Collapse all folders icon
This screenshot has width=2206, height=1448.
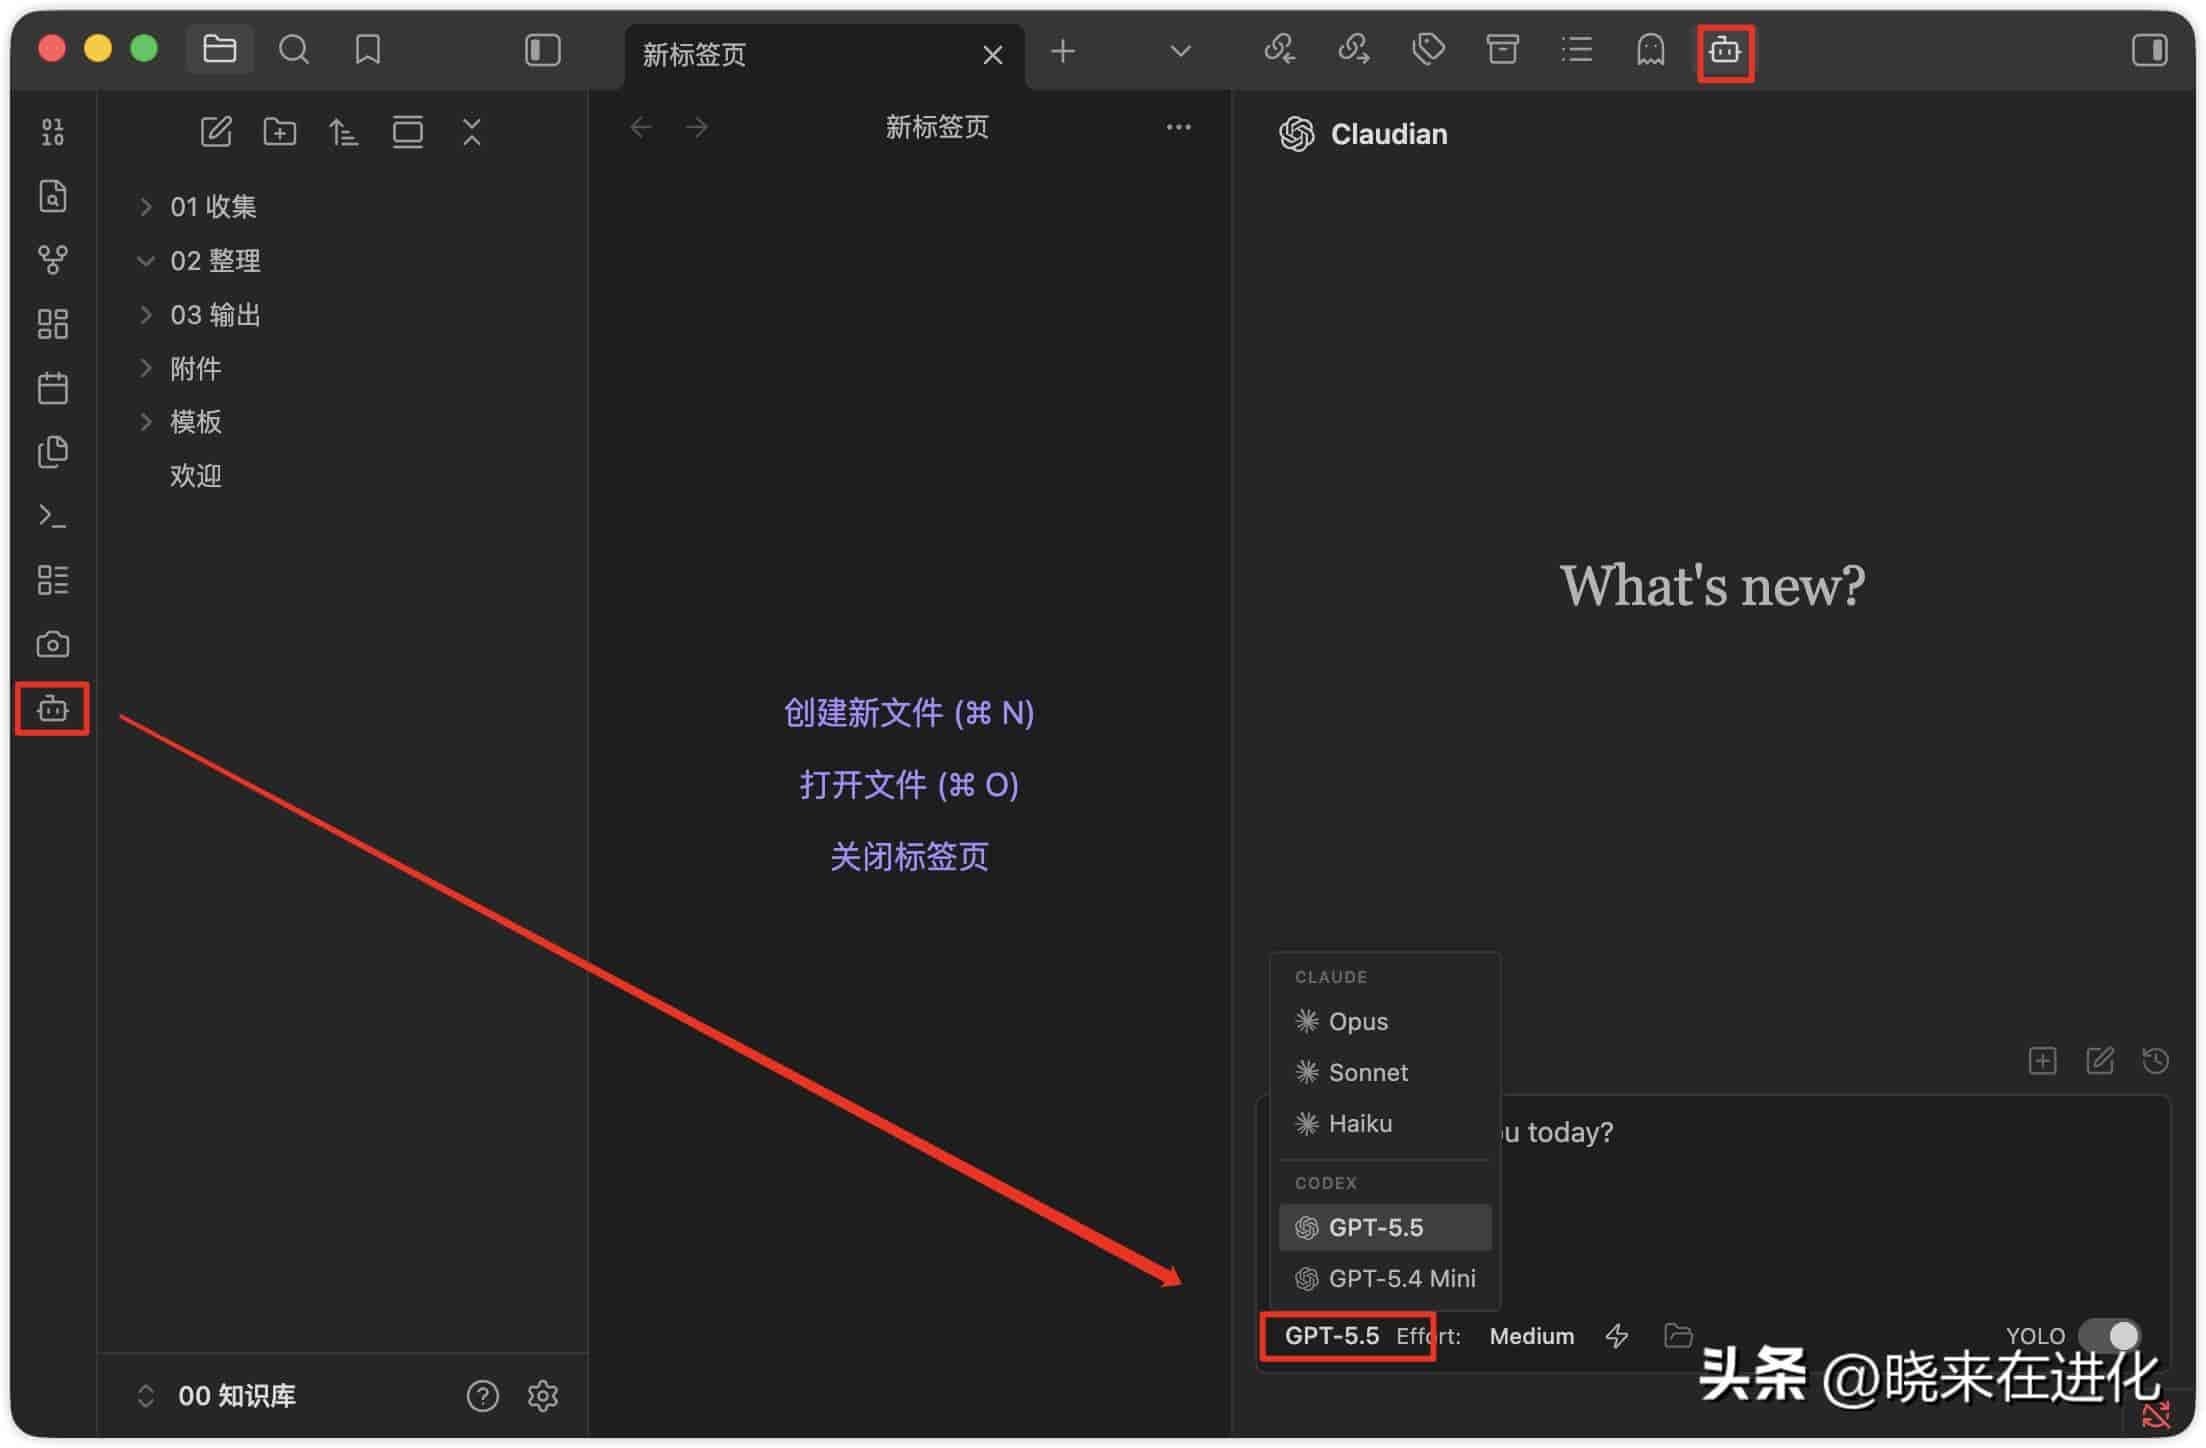pyautogui.click(x=471, y=132)
